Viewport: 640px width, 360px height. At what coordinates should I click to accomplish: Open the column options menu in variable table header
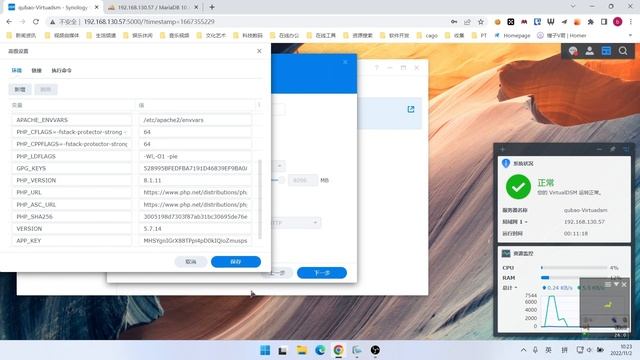tap(259, 105)
